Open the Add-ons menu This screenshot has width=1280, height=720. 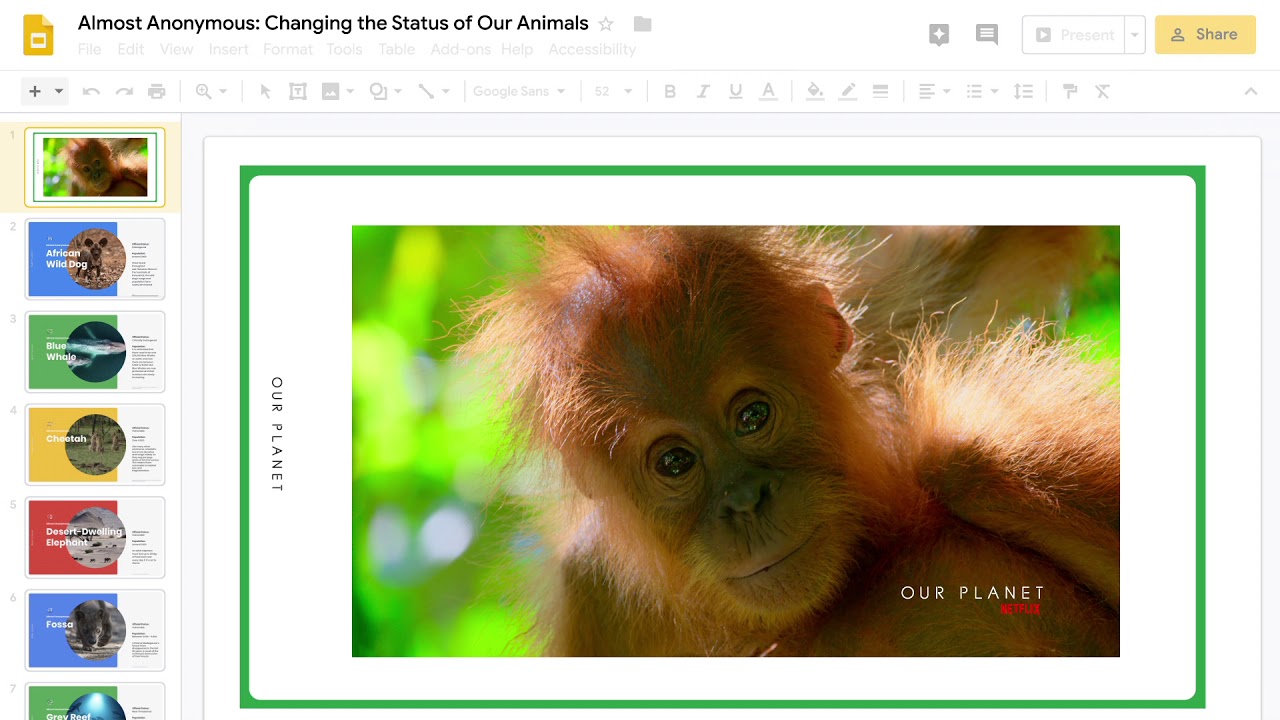point(460,49)
